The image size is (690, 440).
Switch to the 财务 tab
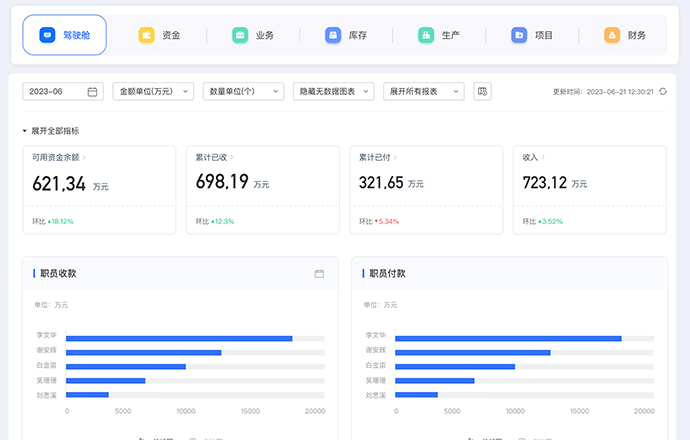click(x=636, y=35)
